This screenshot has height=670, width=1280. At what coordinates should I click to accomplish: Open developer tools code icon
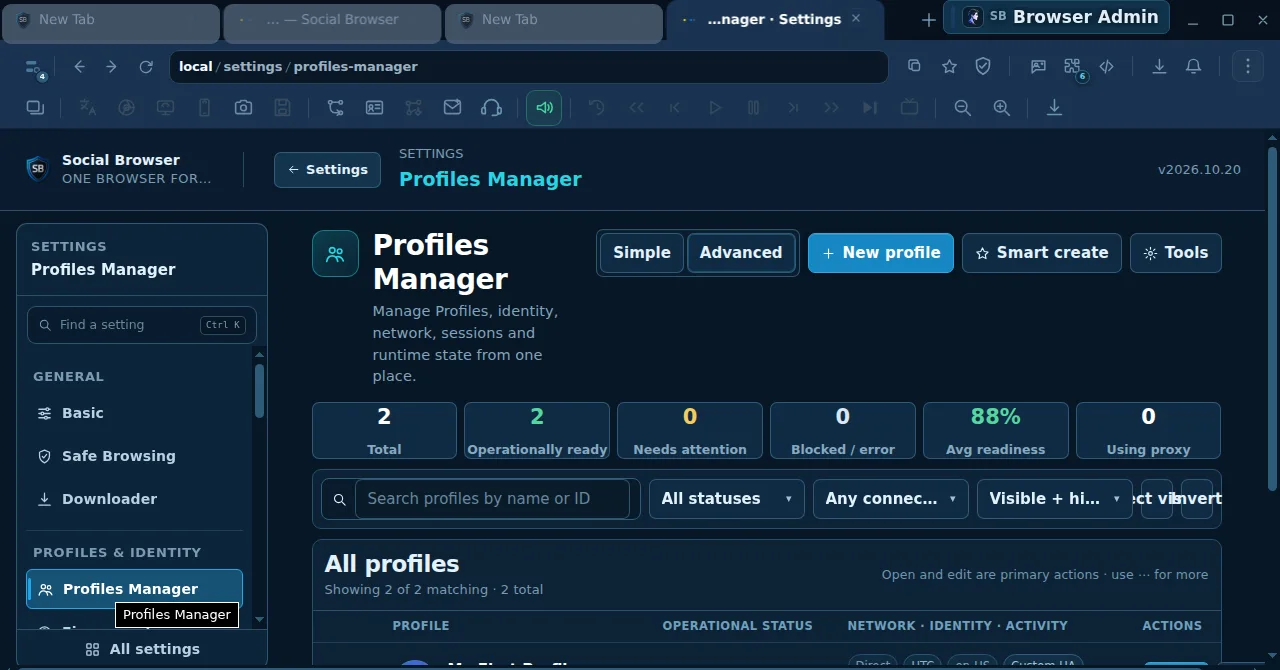(x=1107, y=66)
